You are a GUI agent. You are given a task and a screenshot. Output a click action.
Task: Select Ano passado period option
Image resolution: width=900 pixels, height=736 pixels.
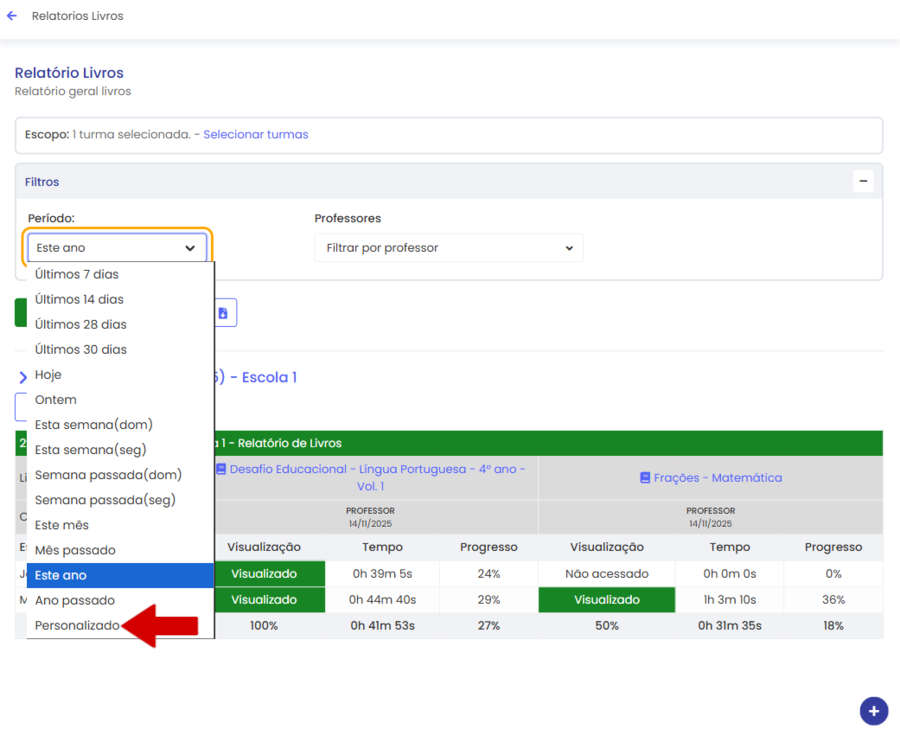click(75, 600)
